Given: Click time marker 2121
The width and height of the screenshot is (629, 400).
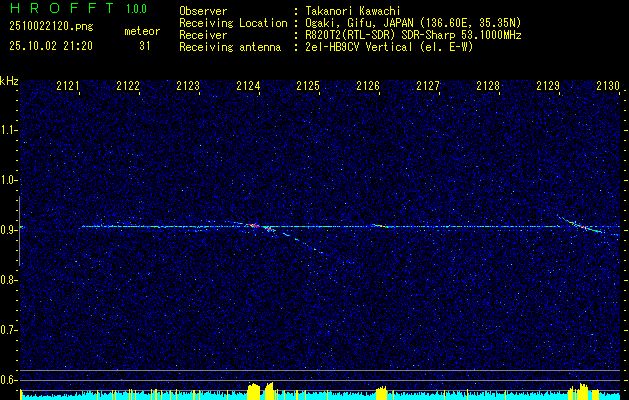Looking at the screenshot, I should click(68, 85).
